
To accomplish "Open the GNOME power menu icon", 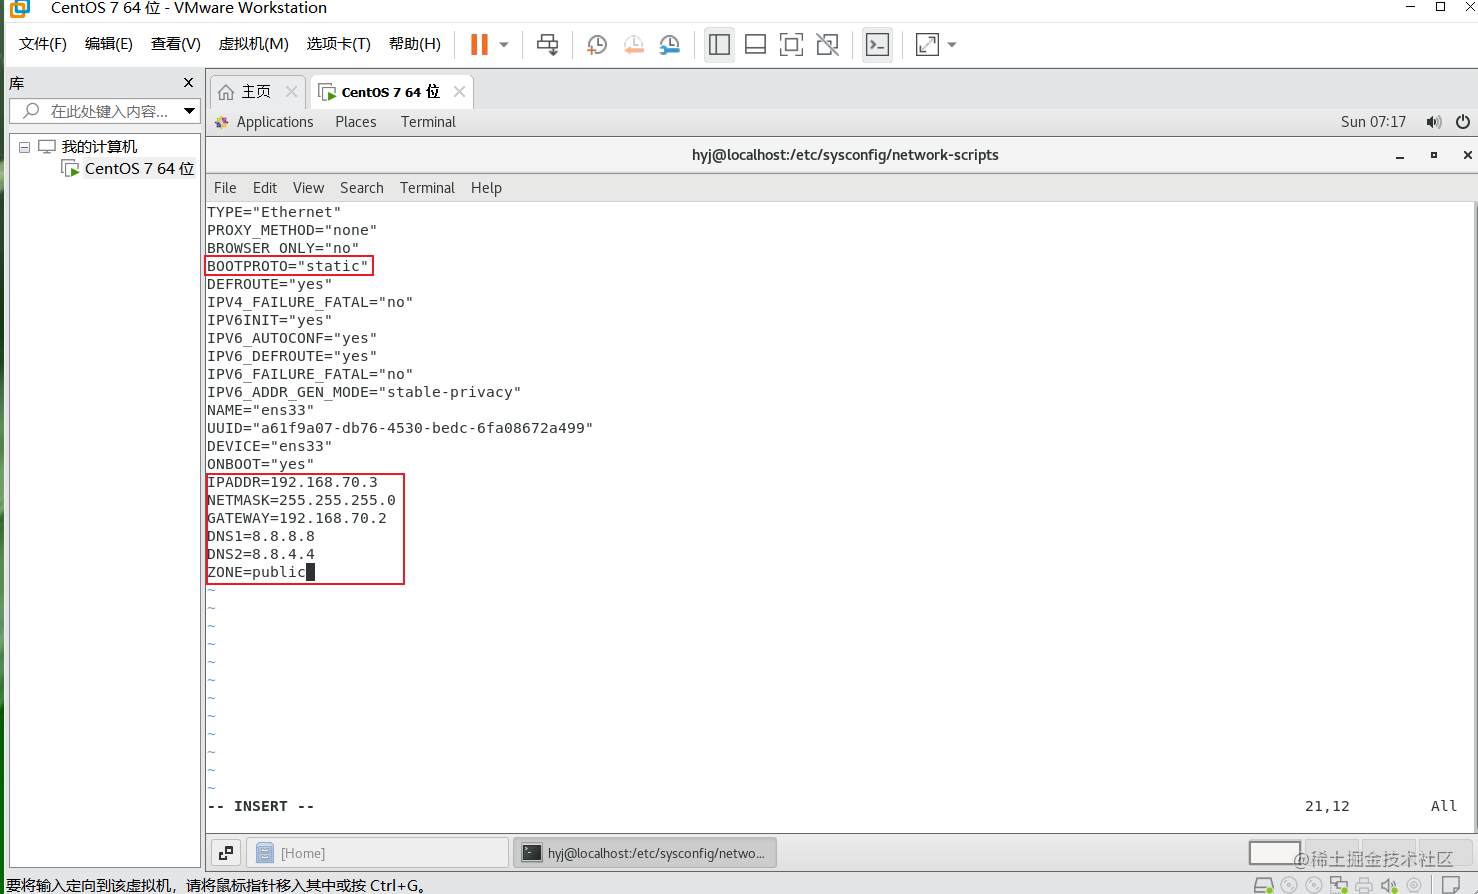I will (1463, 122).
